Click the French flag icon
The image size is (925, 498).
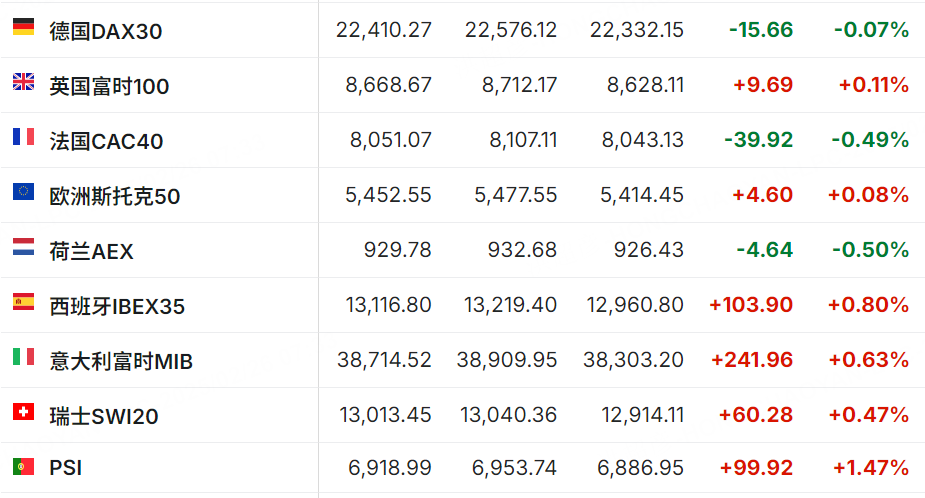(24, 136)
